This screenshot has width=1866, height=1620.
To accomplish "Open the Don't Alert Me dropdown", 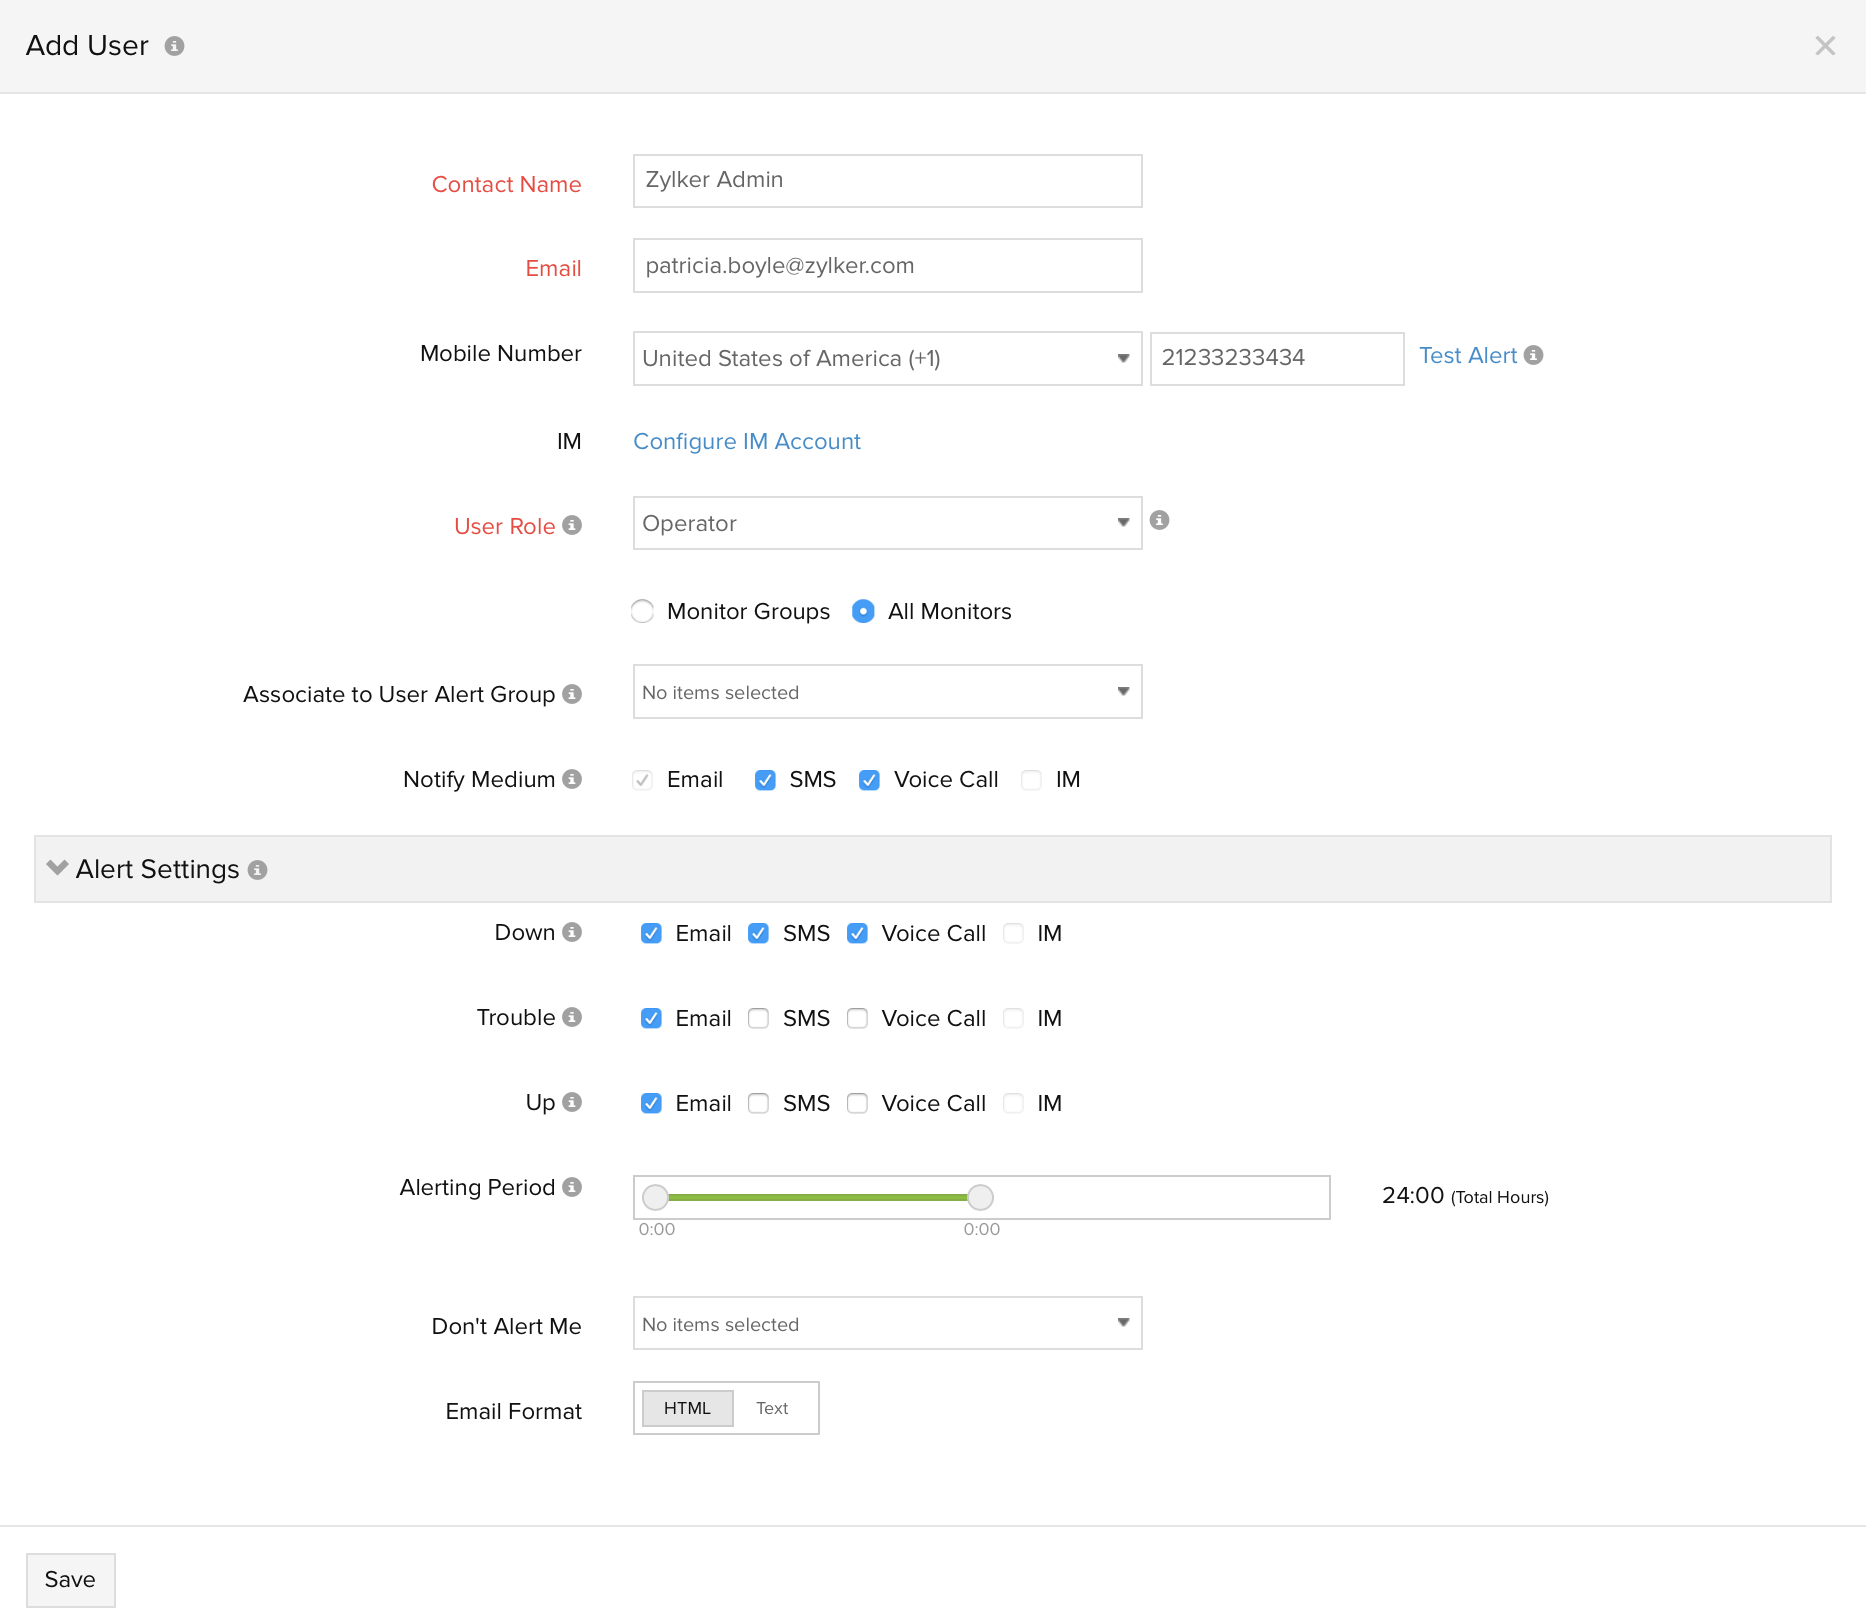I will point(887,1324).
